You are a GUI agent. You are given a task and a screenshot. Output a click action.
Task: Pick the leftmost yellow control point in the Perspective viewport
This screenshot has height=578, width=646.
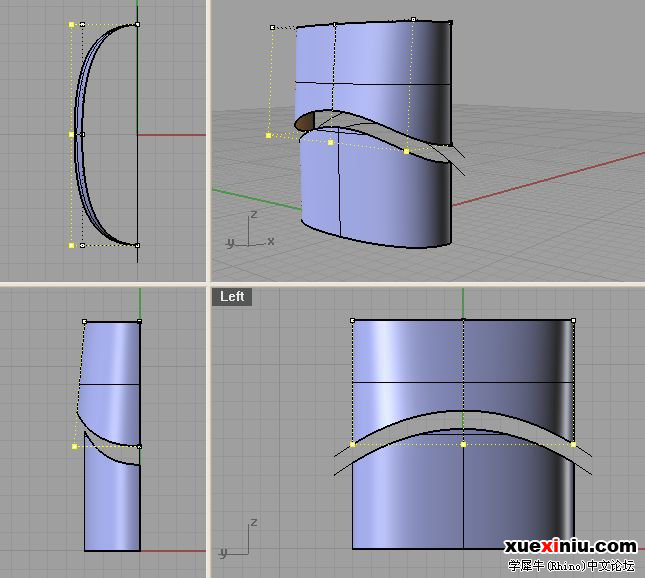point(269,136)
